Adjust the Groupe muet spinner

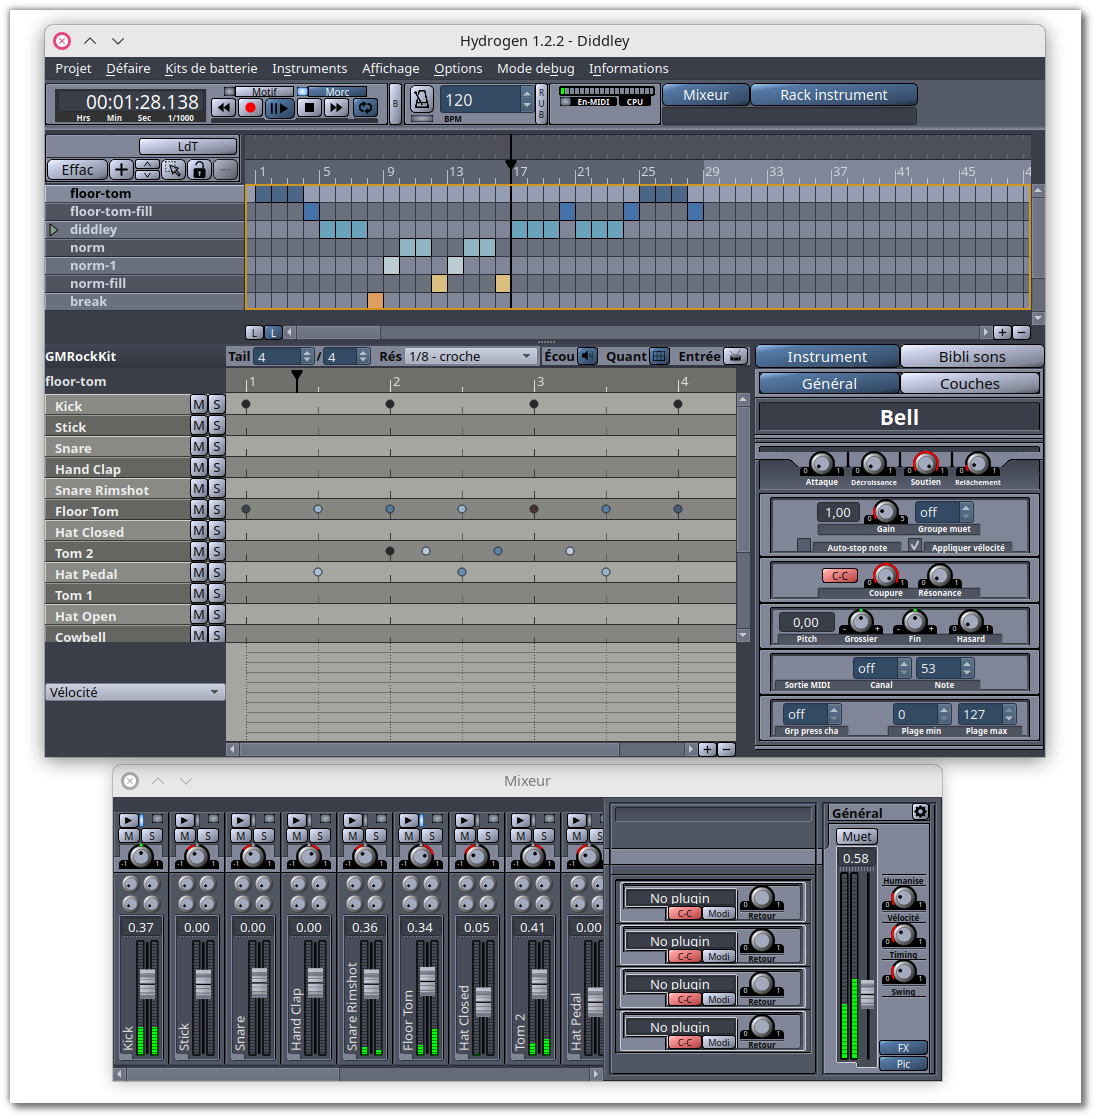(944, 512)
